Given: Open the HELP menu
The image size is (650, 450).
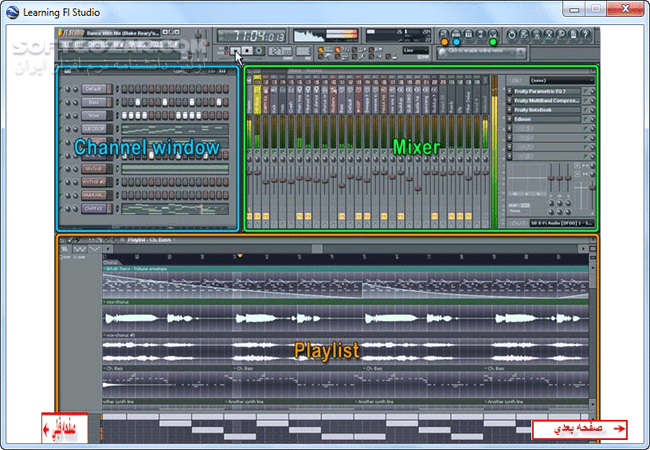Looking at the screenshot, I should (x=172, y=44).
